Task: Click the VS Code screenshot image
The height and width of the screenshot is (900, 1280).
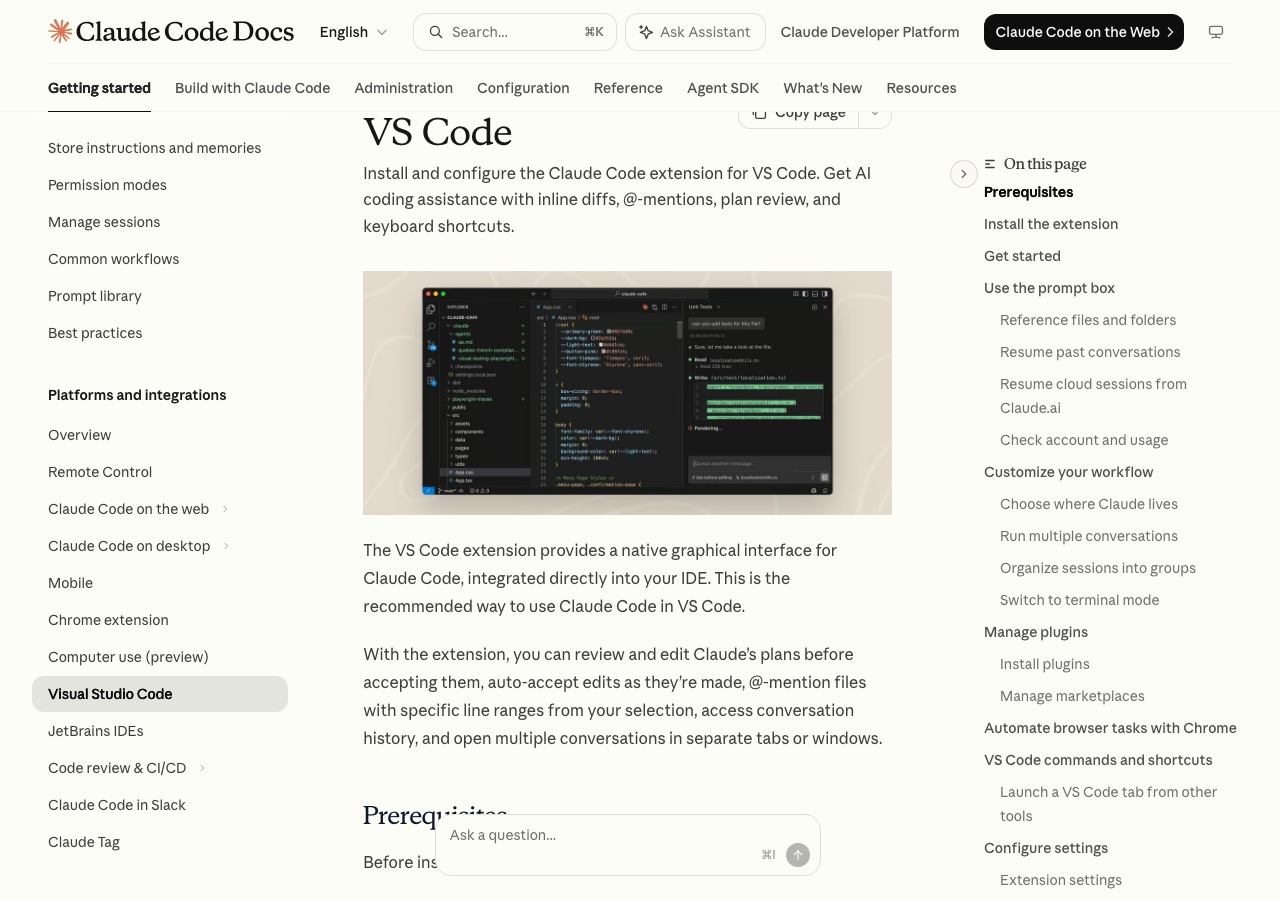Action: tap(627, 393)
